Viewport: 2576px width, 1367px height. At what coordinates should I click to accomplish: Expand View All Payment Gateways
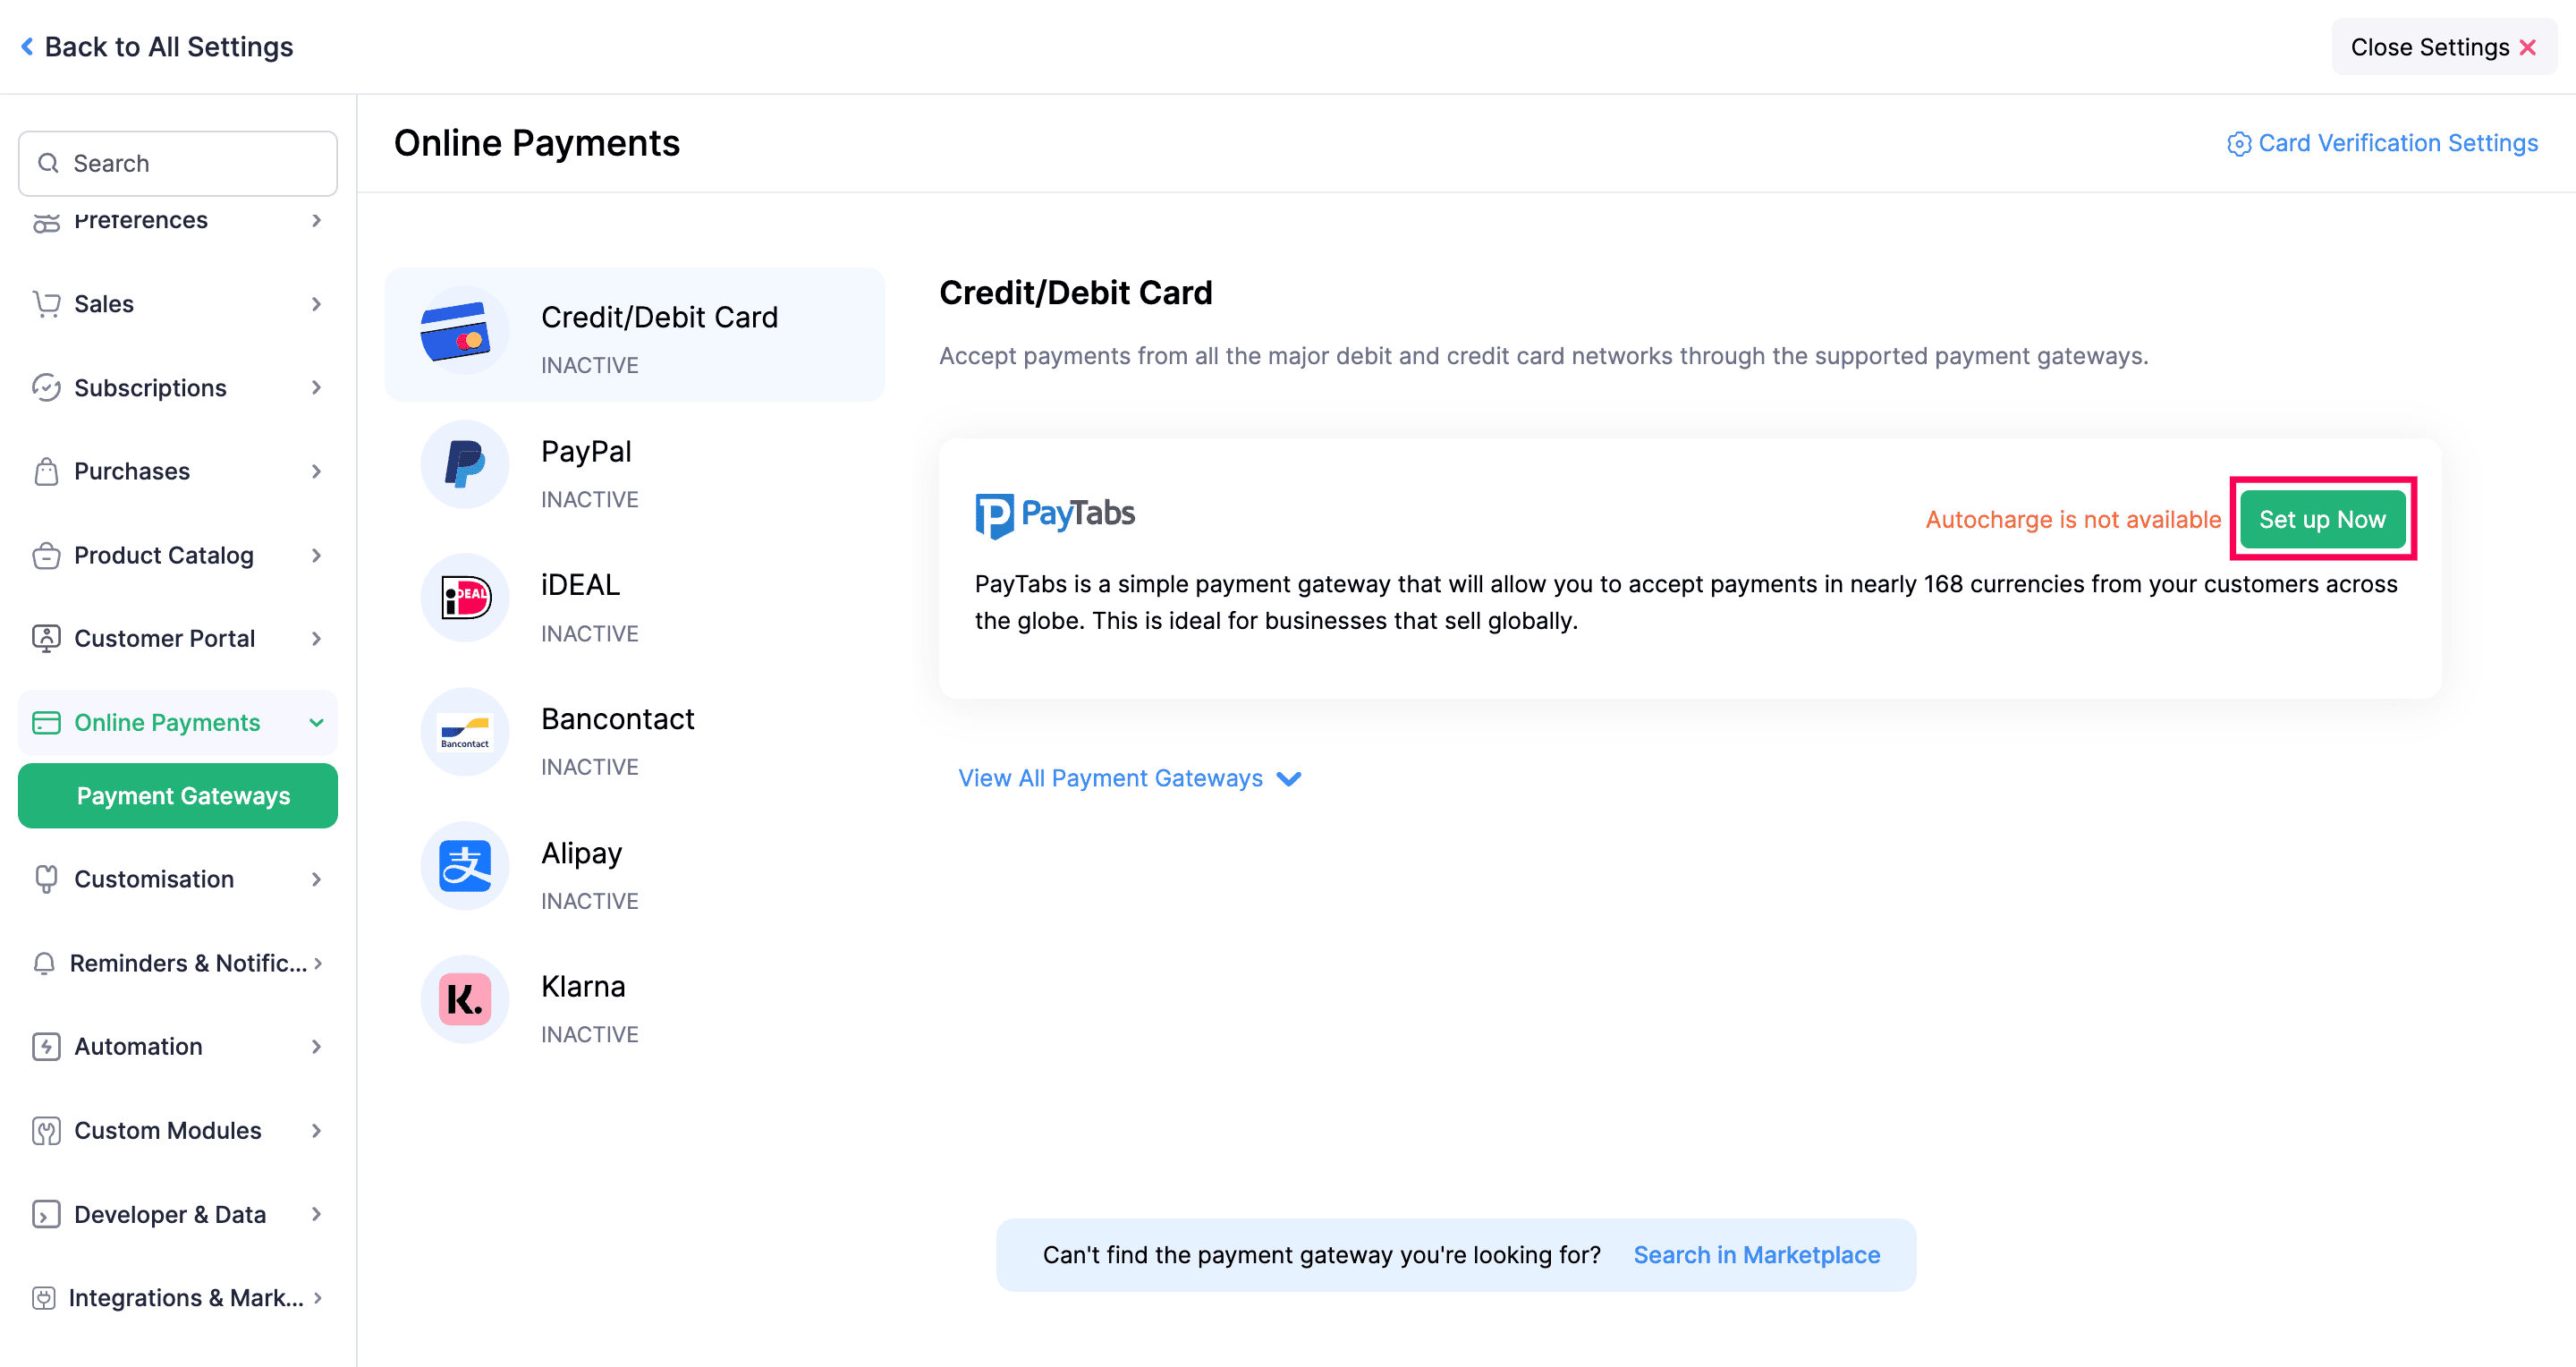click(x=1129, y=778)
